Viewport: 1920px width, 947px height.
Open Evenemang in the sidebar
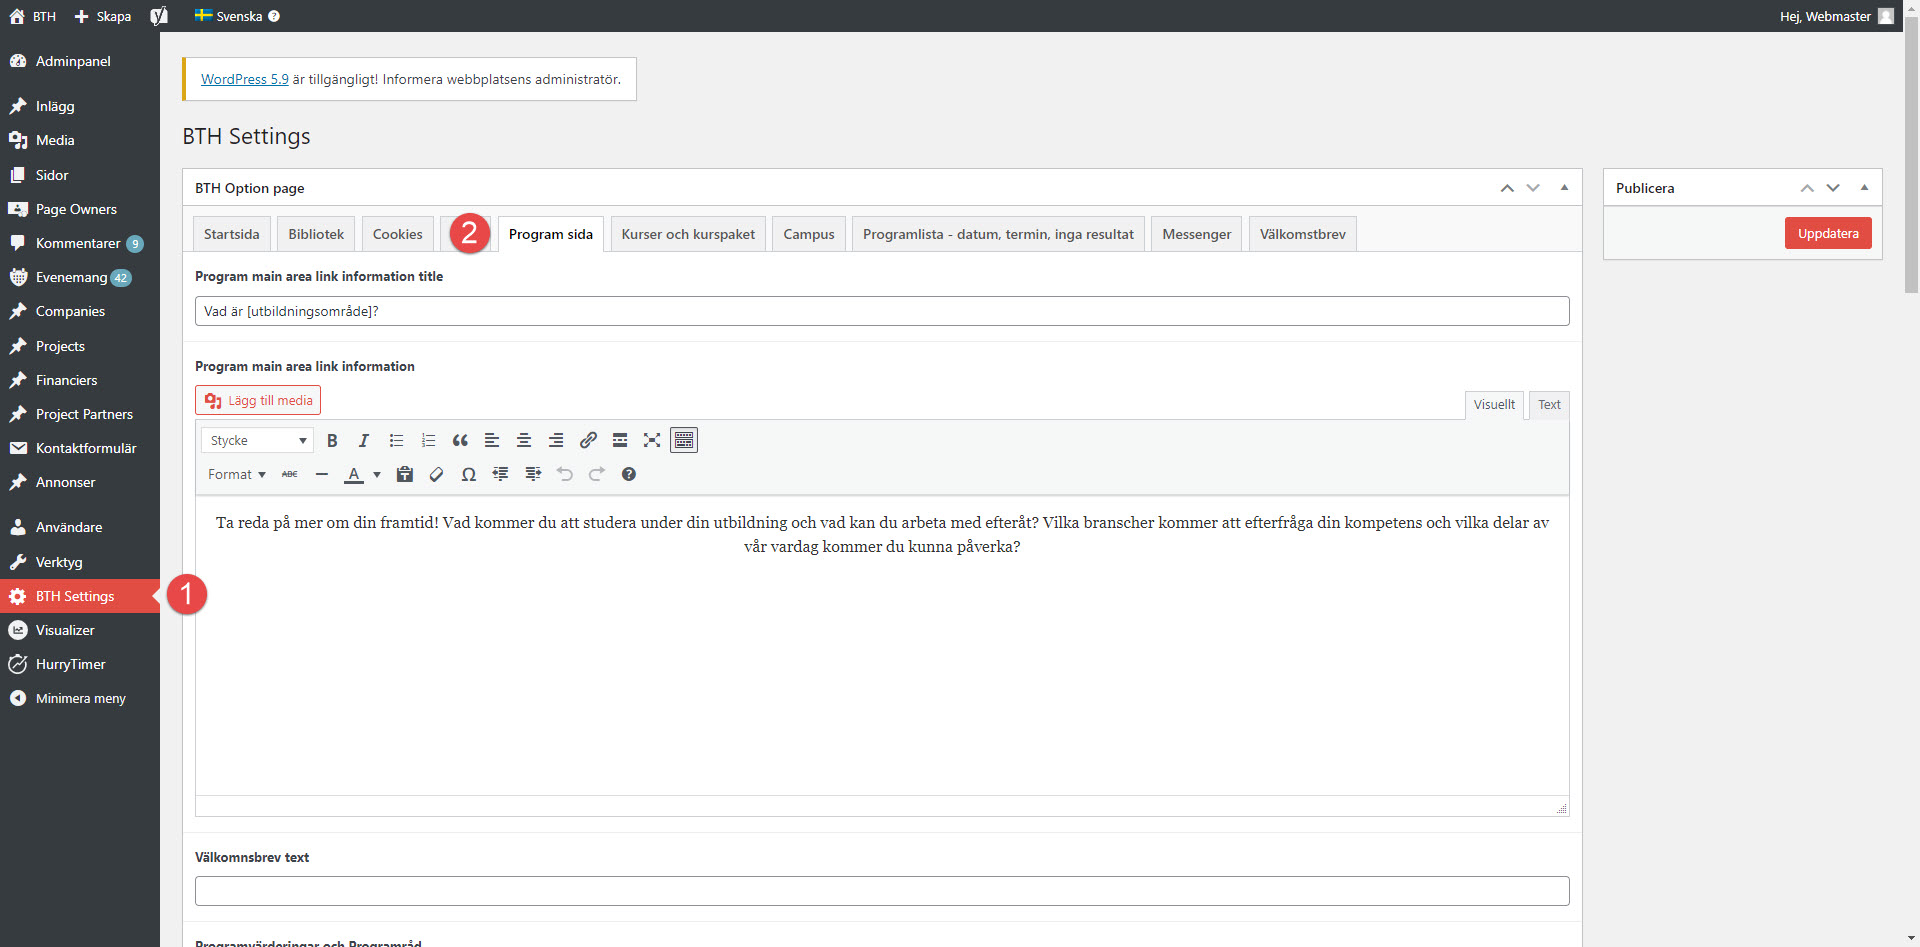coord(80,277)
